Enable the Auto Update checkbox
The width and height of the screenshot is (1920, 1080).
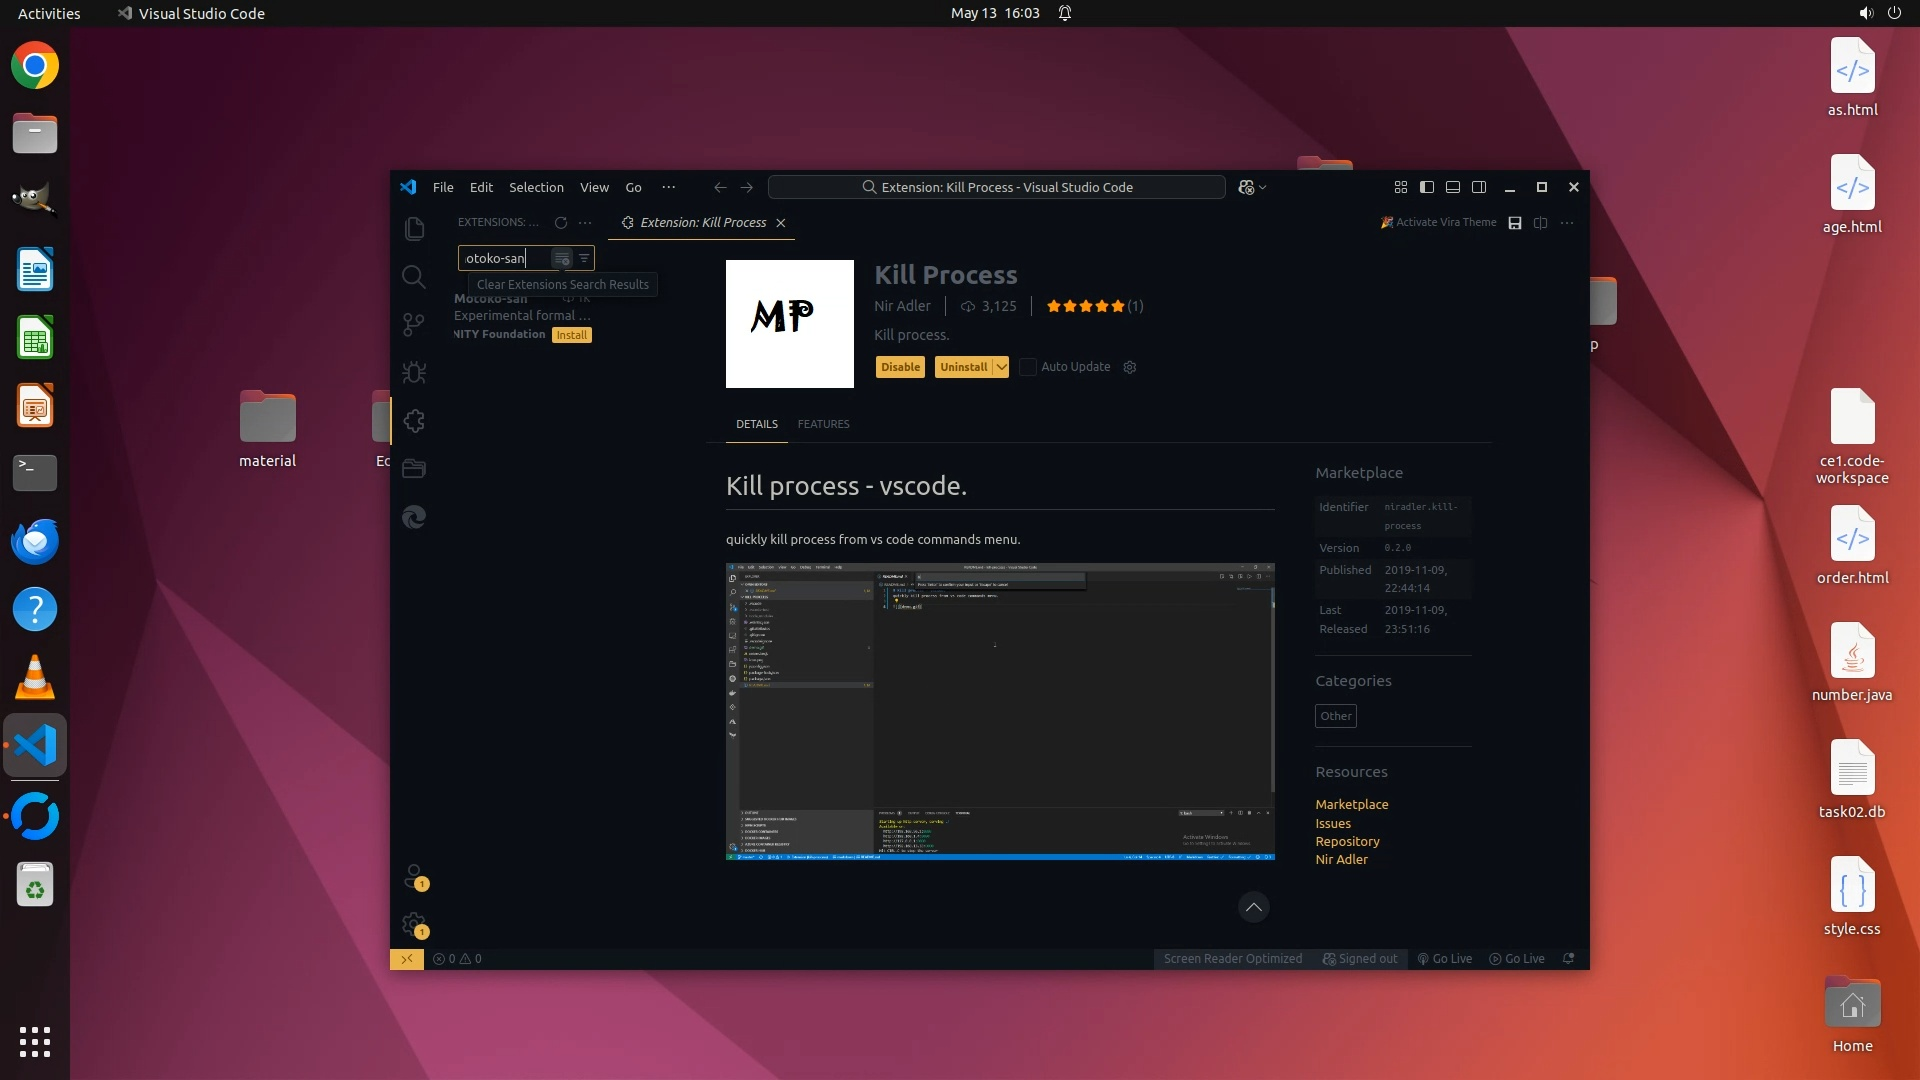coord(1028,367)
